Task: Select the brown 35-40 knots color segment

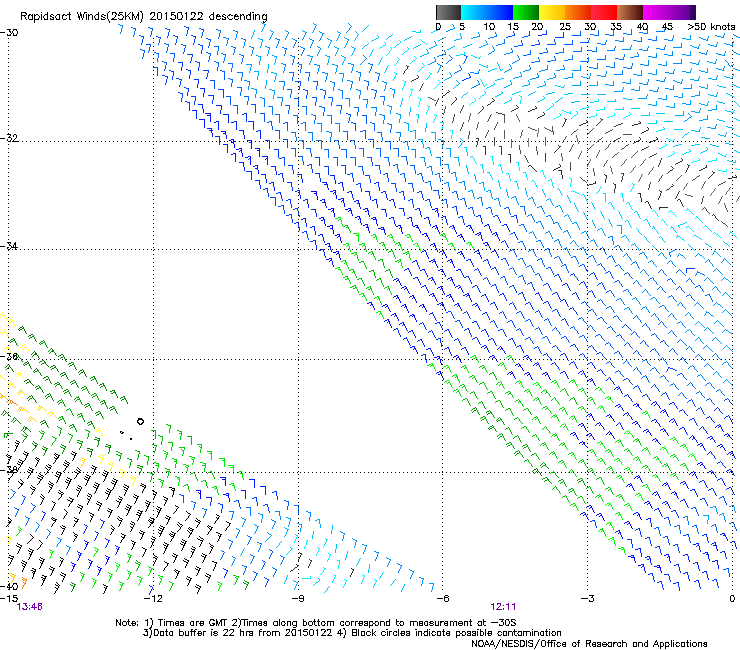Action: (630, 12)
